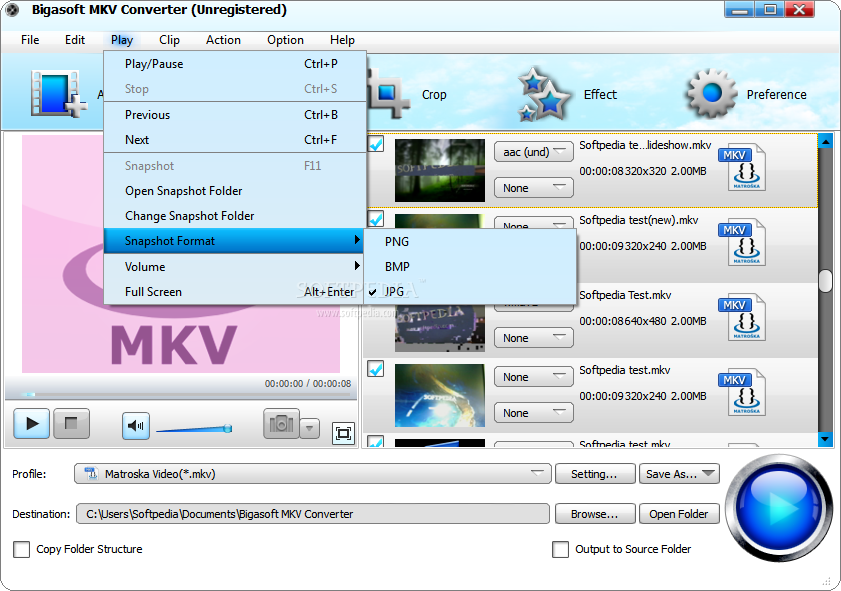Image resolution: width=841 pixels, height=591 pixels.
Task: Click MKV format icon for Softpedia test(new).mkv
Action: click(x=742, y=242)
